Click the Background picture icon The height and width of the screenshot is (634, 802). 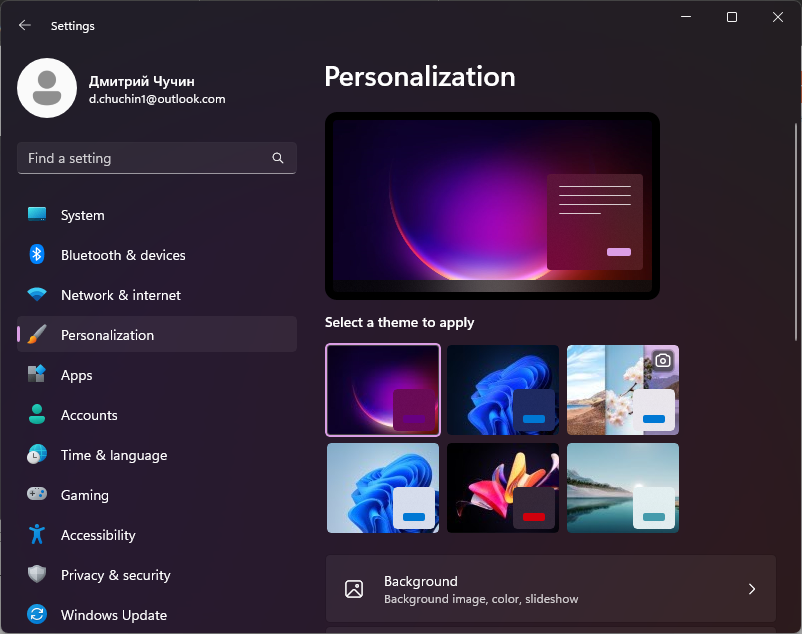354,589
